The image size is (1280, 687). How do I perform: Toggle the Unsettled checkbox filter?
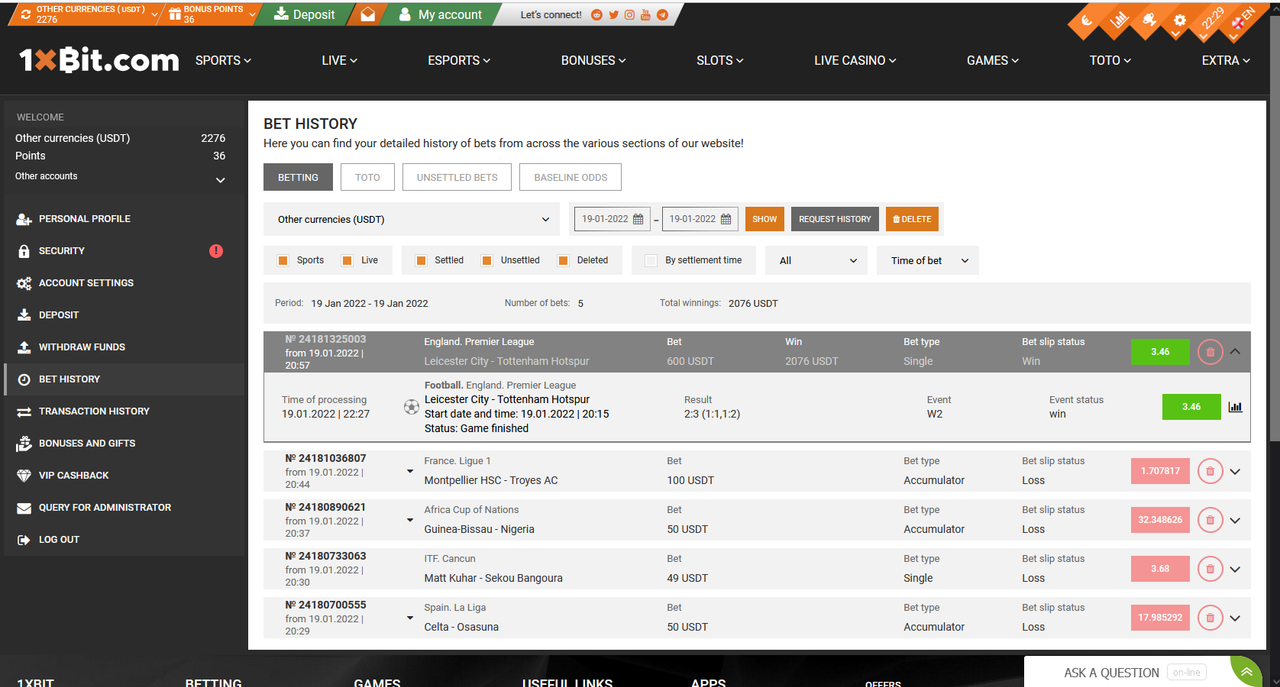(x=487, y=260)
